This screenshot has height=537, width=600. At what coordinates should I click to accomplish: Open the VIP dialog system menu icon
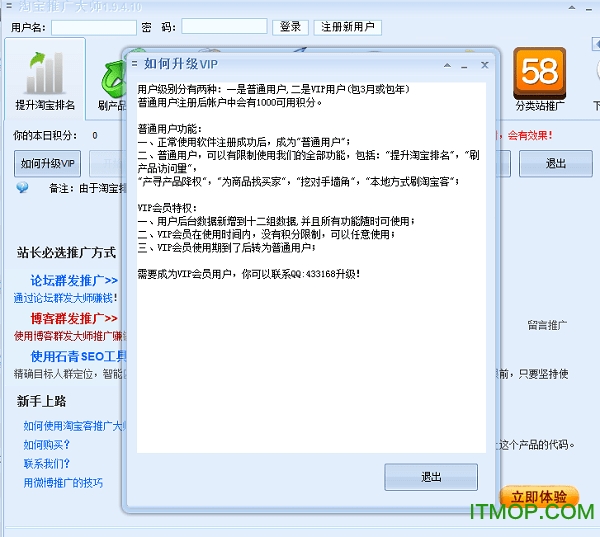tap(134, 64)
